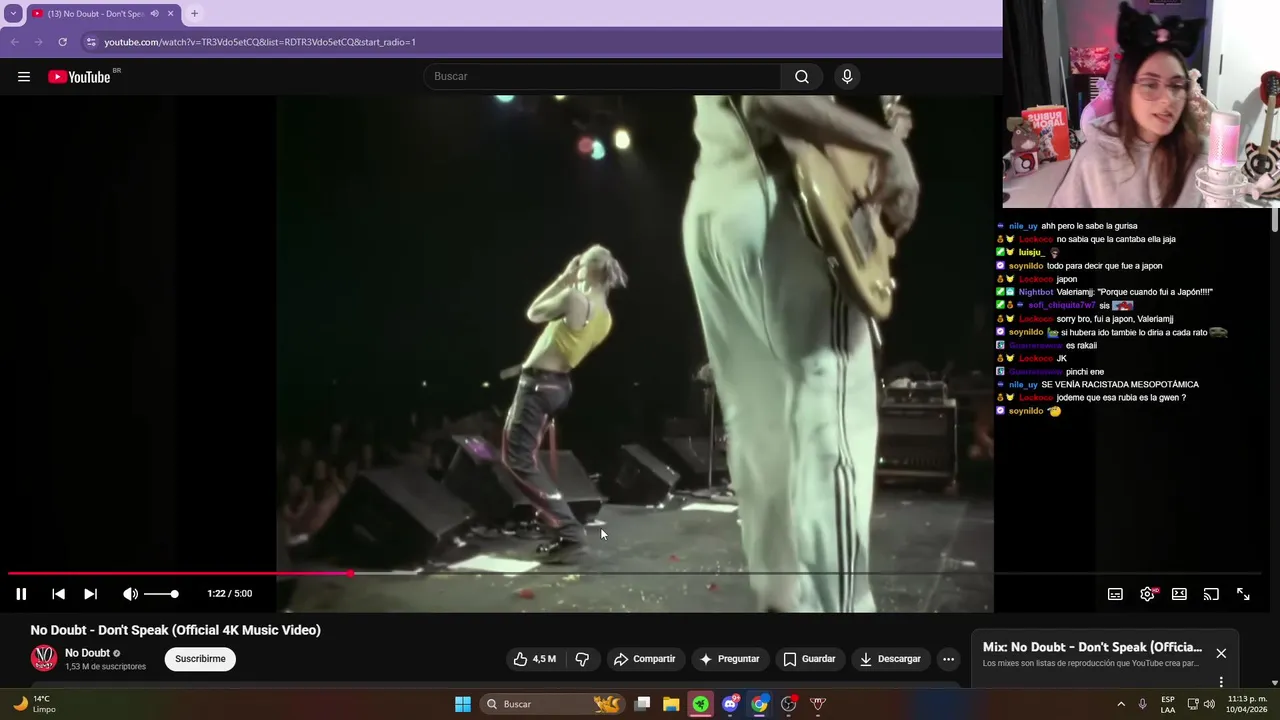Download video with Descargar button
The height and width of the screenshot is (720, 1280).
[x=890, y=659]
